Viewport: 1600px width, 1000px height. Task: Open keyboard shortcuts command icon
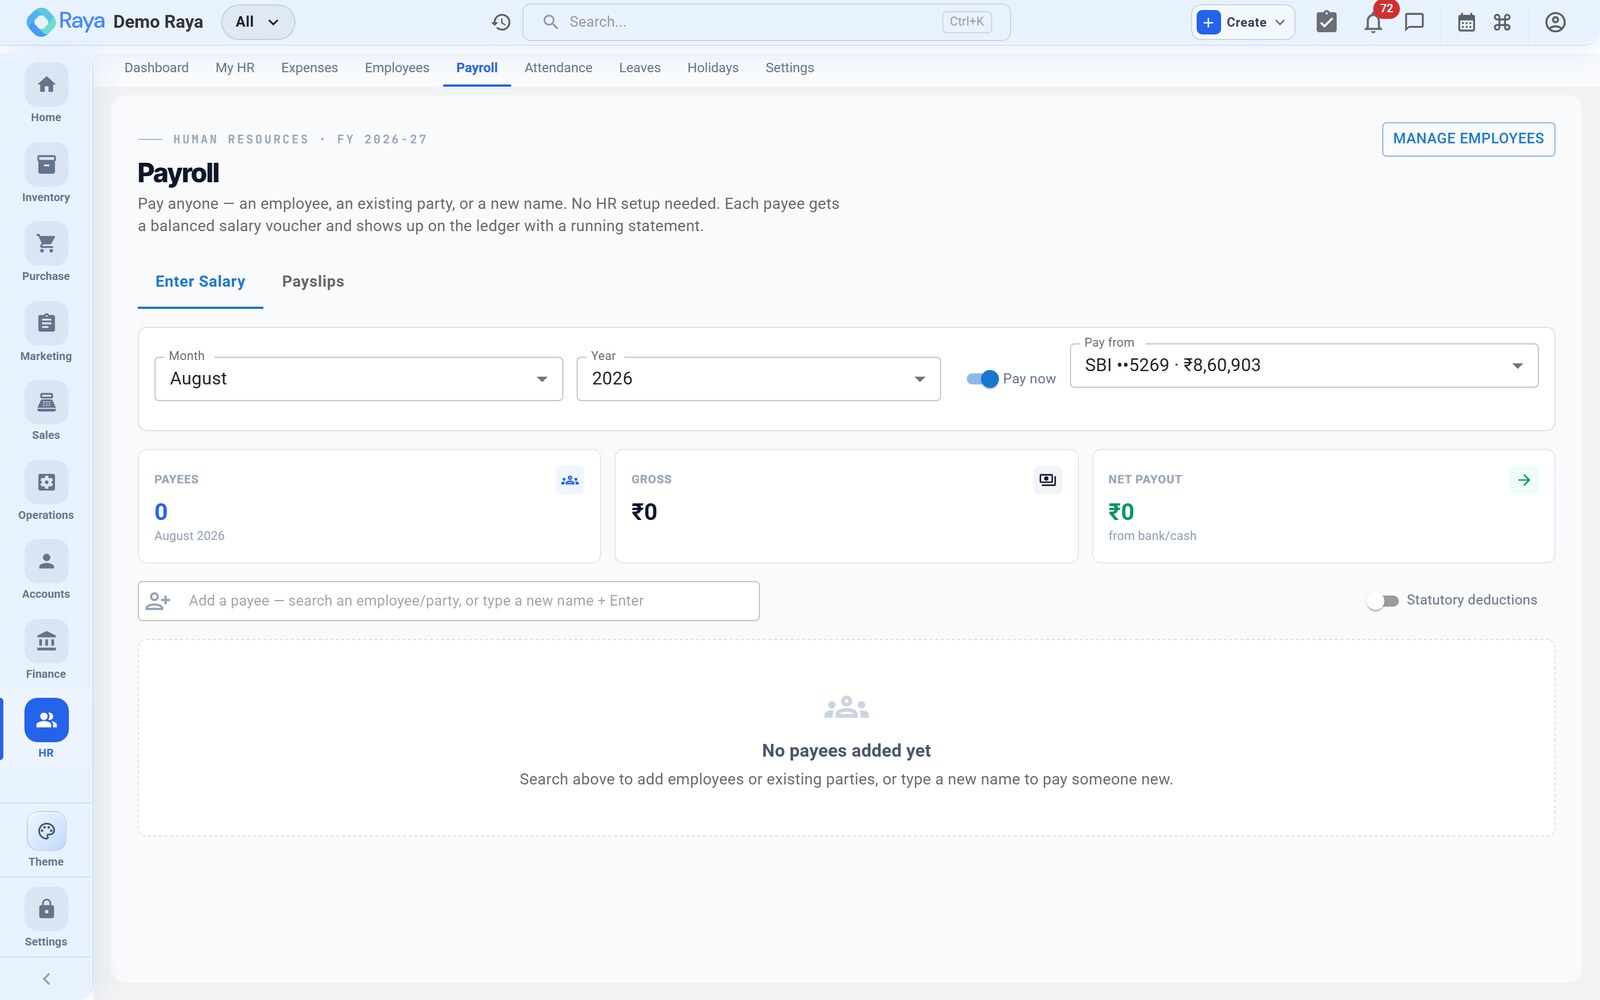point(1502,22)
